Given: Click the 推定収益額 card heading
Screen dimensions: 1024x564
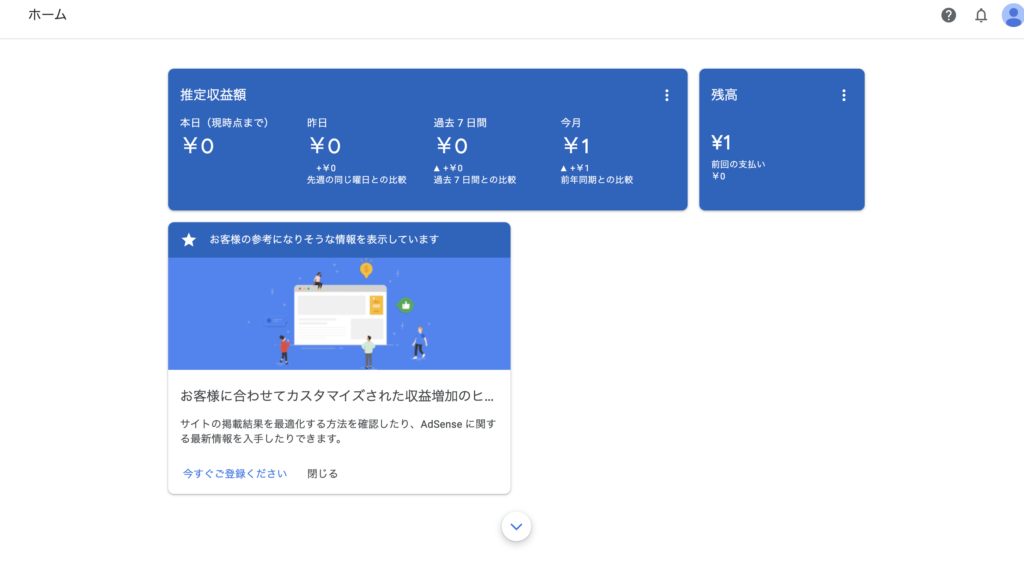Looking at the screenshot, I should coord(213,95).
